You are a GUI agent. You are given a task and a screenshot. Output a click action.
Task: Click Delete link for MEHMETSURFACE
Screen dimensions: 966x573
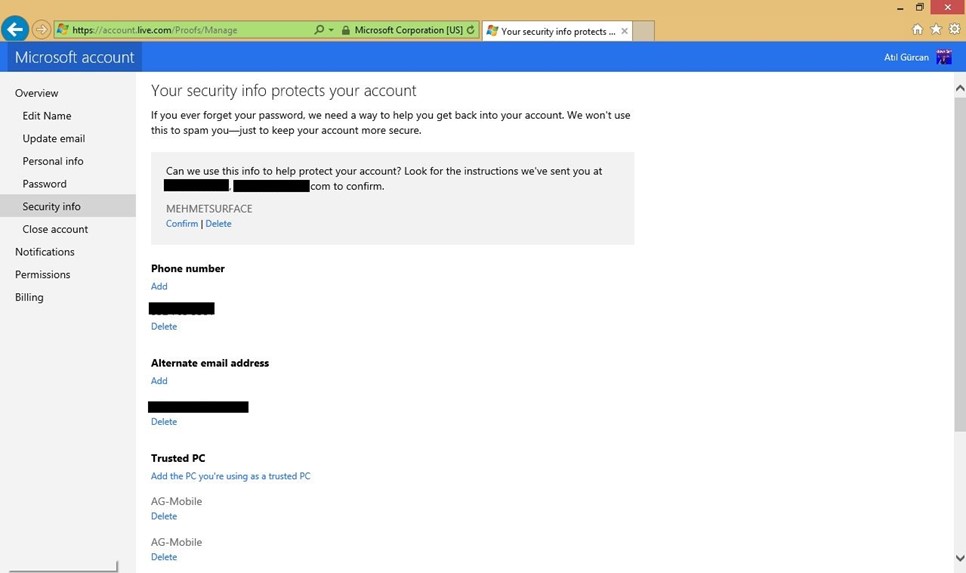point(218,224)
